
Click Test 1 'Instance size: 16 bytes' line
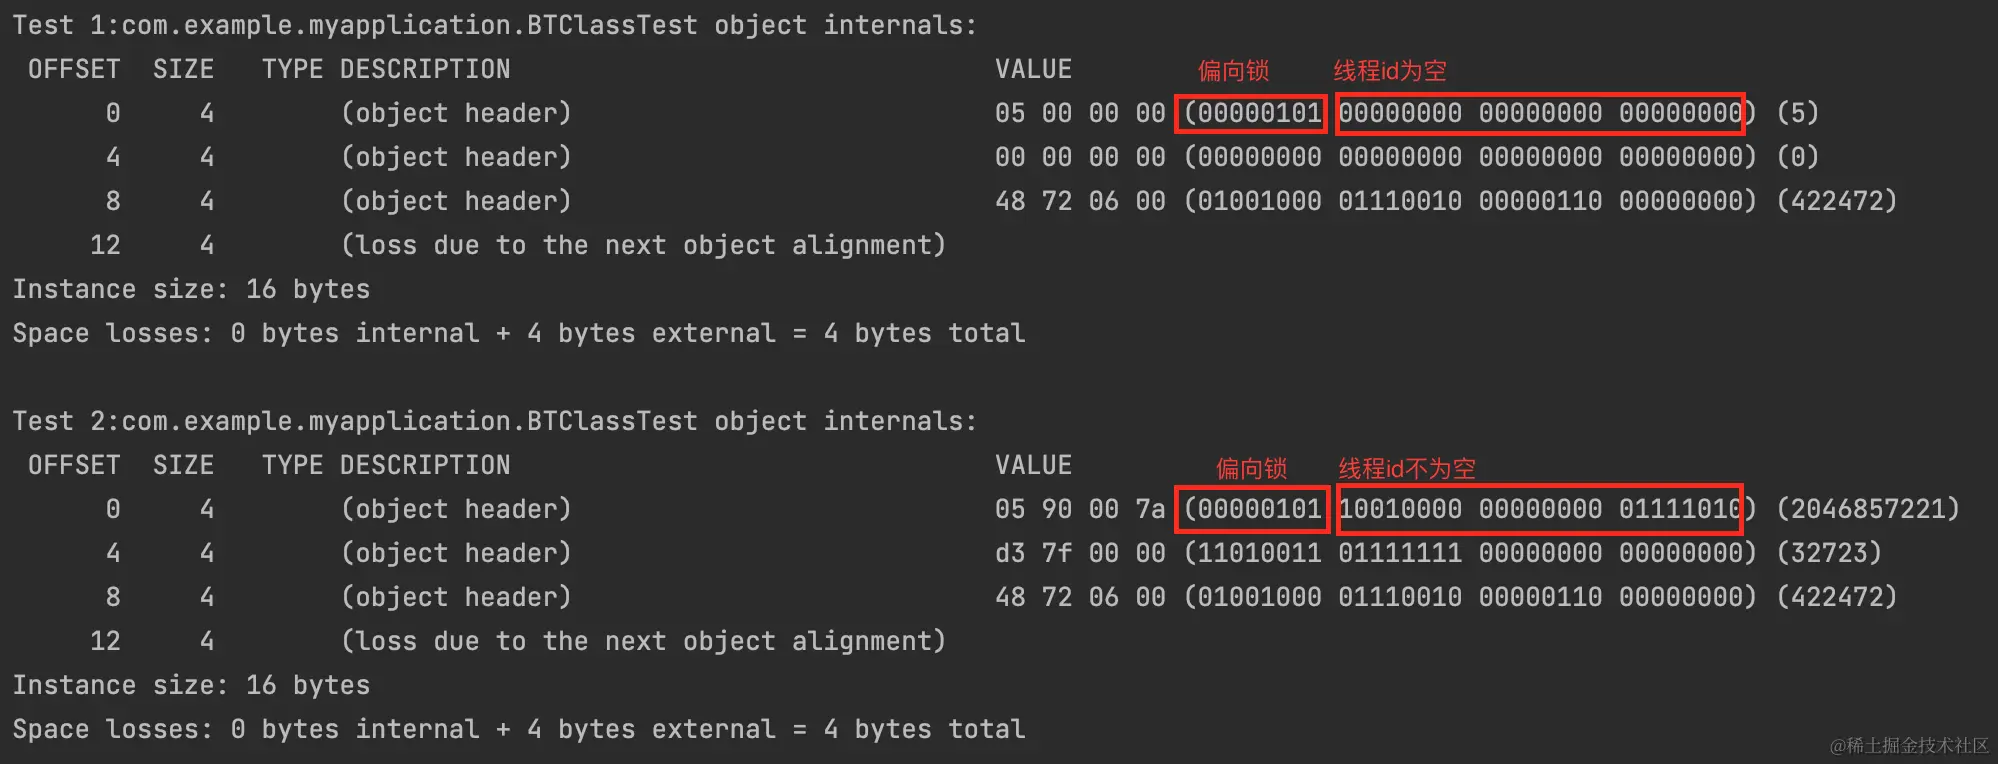pos(191,289)
